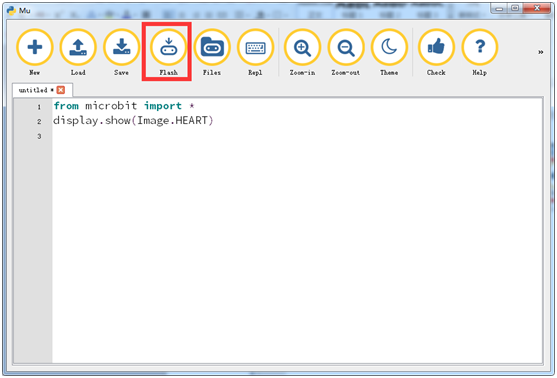The image size is (557, 378).
Task: Click empty line 3 in editor
Action: tap(297, 136)
